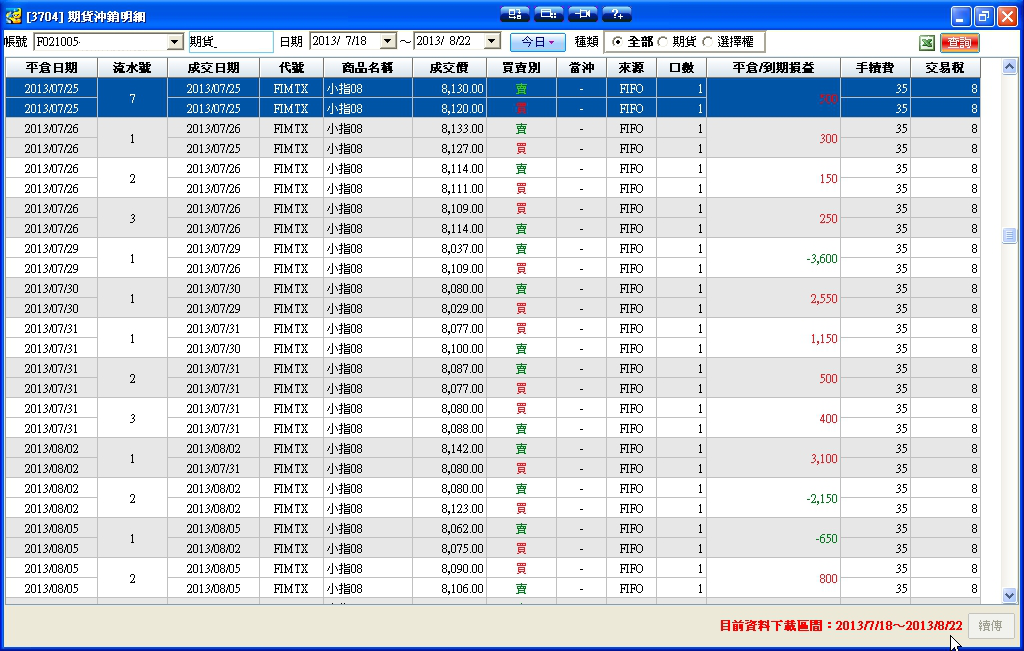This screenshot has height=651, width=1024.
Task: Open the account F021005 dropdown
Action: tap(174, 42)
